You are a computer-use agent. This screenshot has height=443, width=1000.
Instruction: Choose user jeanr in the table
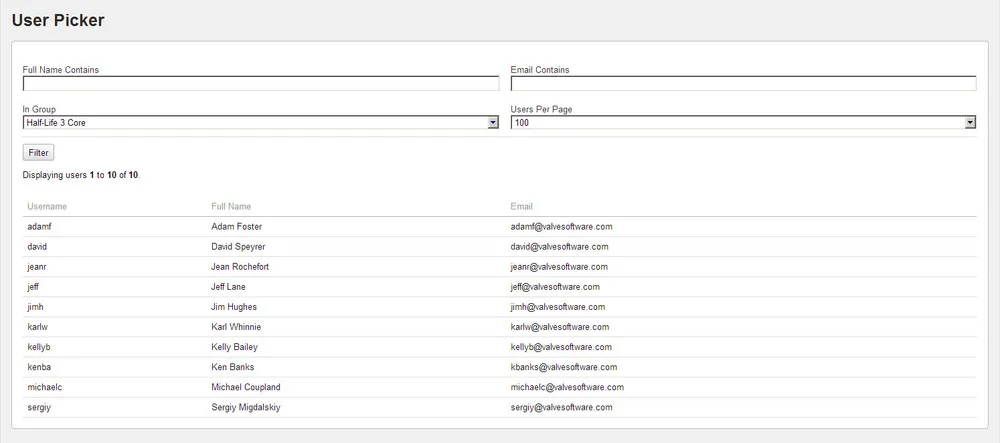(39, 267)
